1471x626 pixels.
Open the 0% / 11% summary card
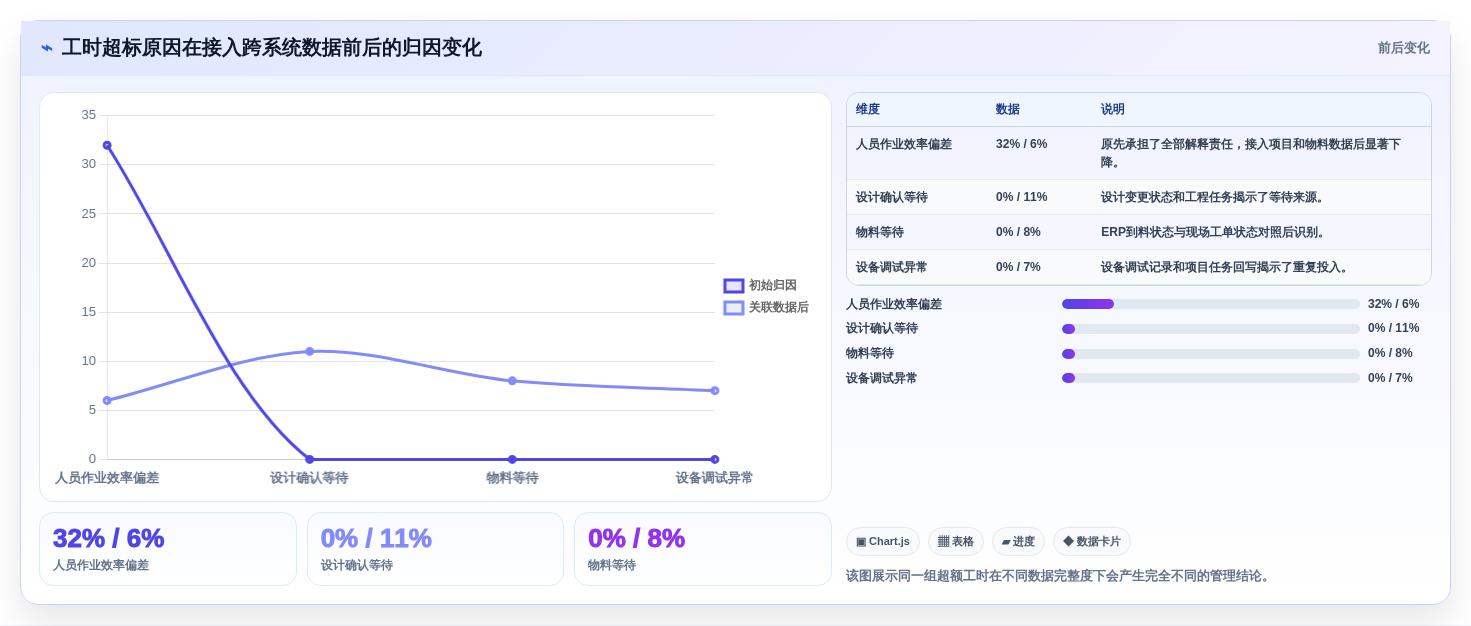click(x=436, y=549)
